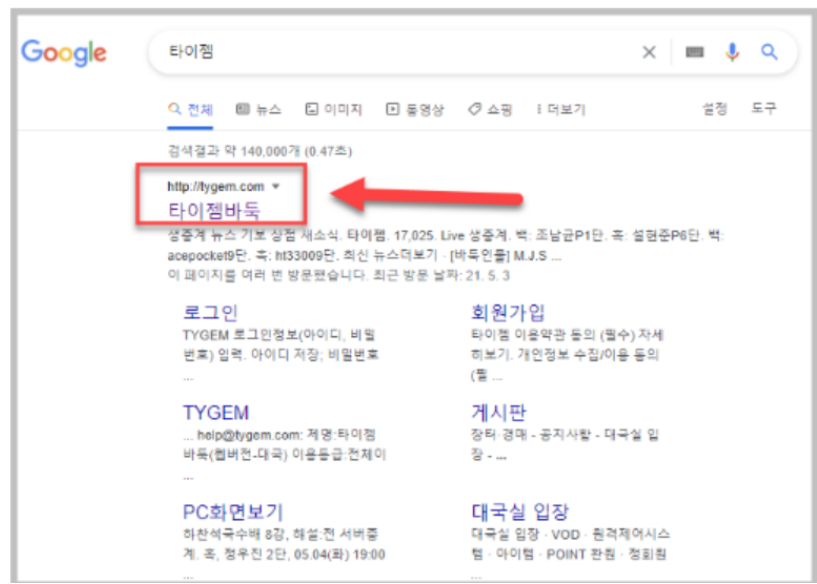
Task: Click the Google logo
Action: coord(64,53)
